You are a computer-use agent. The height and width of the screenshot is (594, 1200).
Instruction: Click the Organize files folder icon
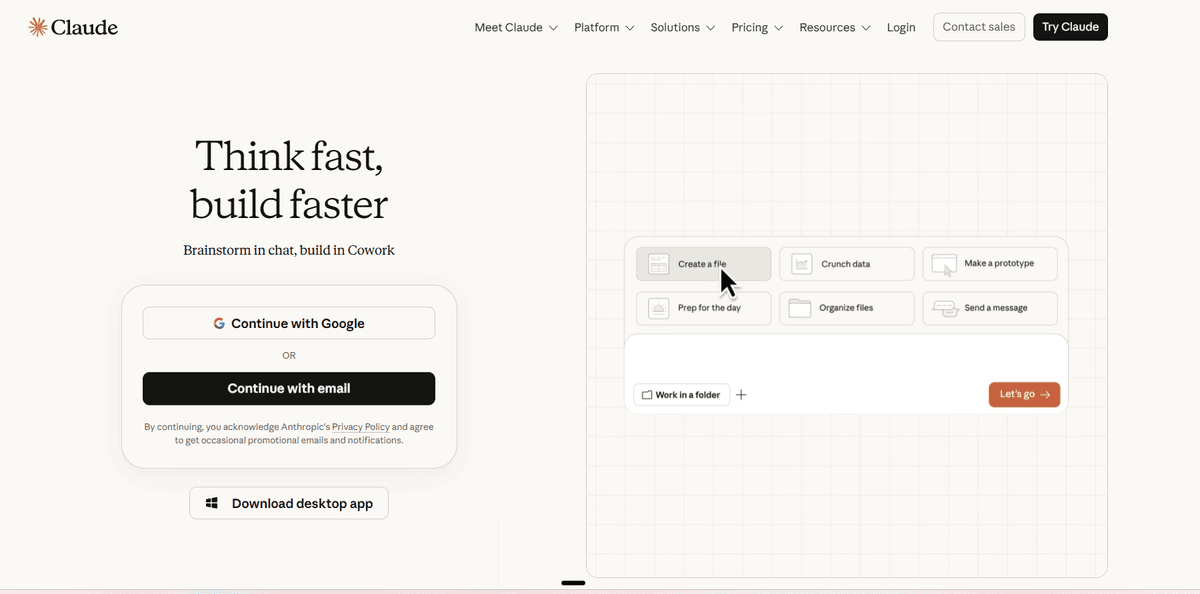(800, 308)
